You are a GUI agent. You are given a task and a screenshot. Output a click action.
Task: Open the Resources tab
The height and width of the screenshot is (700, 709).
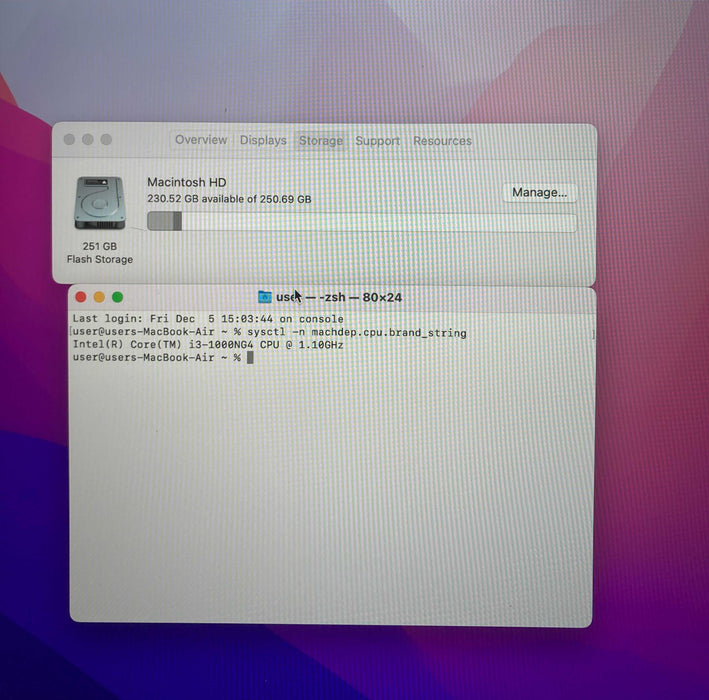(442, 141)
